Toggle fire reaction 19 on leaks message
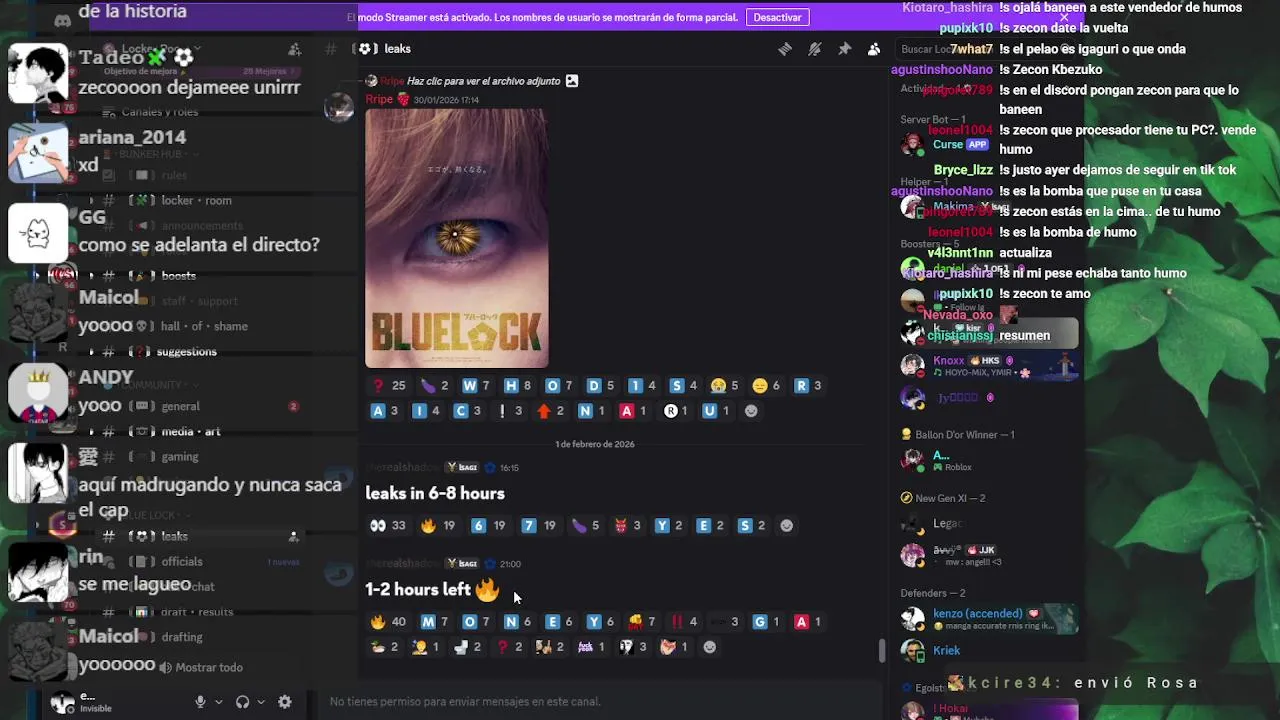 (x=438, y=526)
